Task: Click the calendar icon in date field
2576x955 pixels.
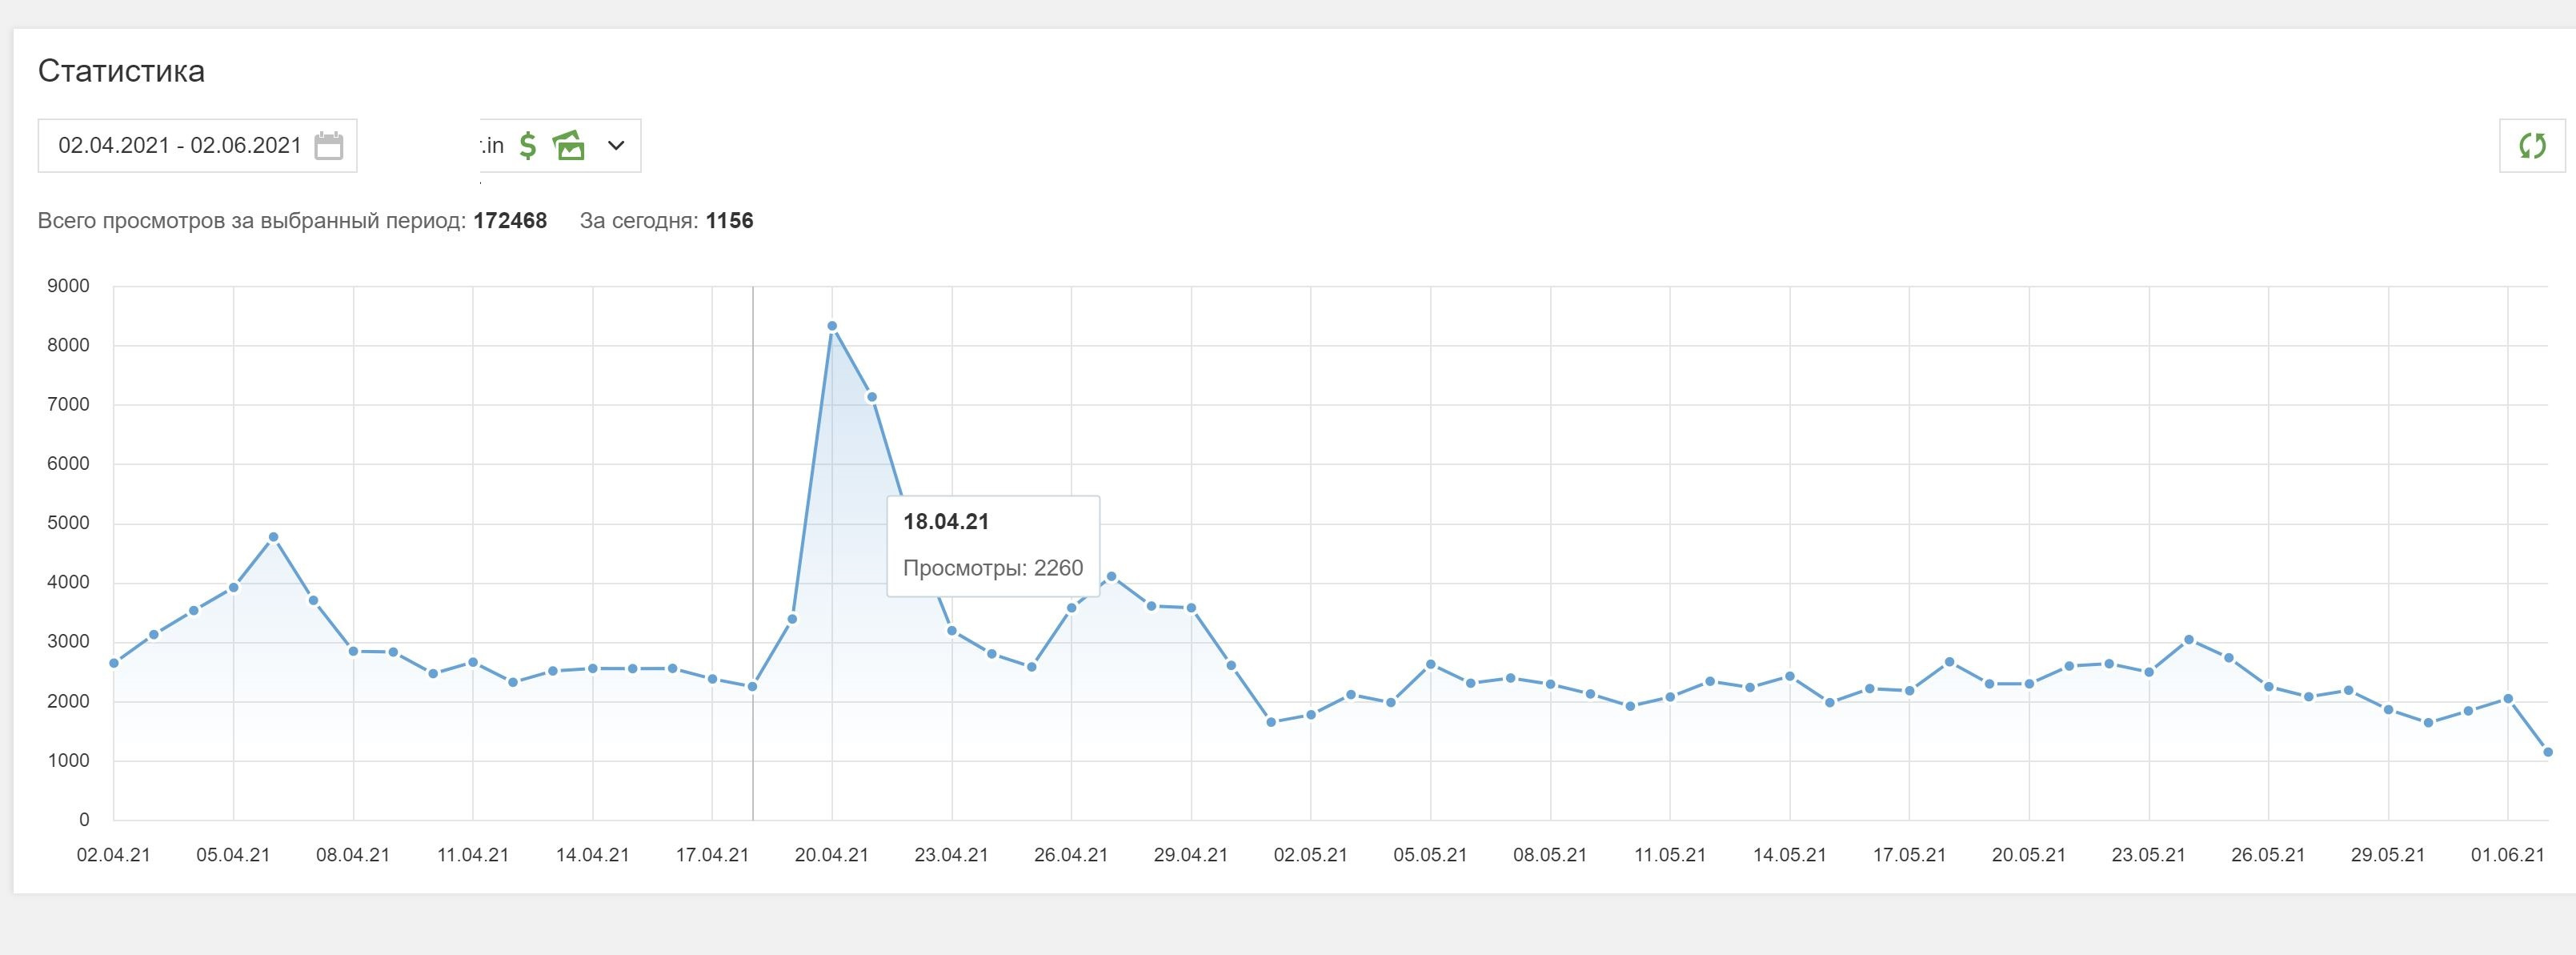Action: [328, 146]
